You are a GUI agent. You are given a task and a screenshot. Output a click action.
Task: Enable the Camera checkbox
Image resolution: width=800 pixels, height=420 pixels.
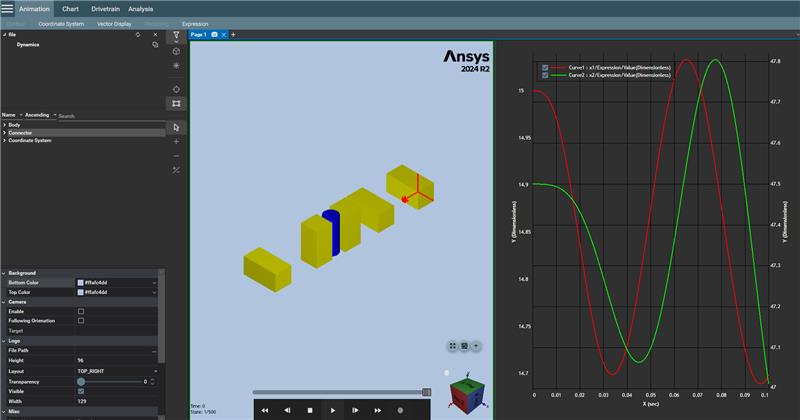pos(81,311)
